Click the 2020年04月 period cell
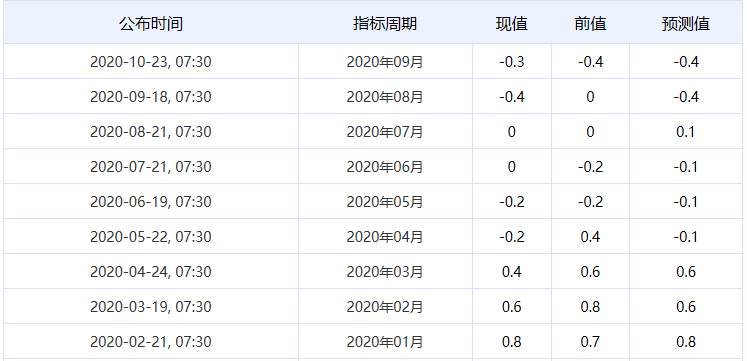Screen dimensions: 747x361 pyautogui.click(x=385, y=237)
